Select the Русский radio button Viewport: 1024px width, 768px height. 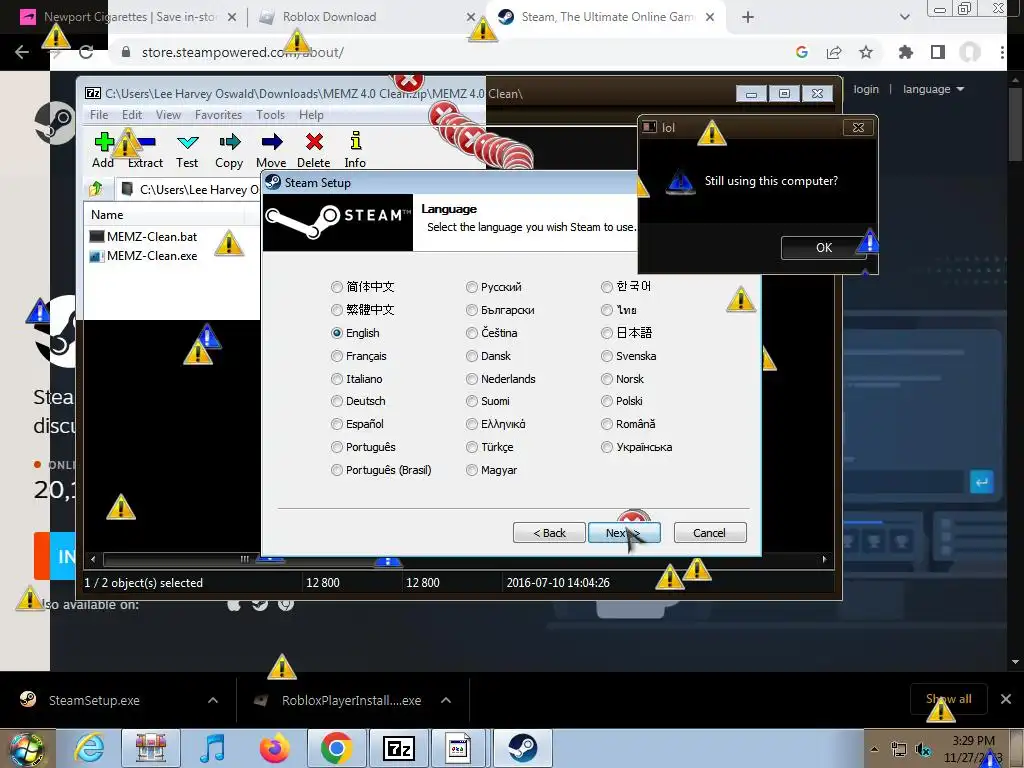tap(472, 287)
